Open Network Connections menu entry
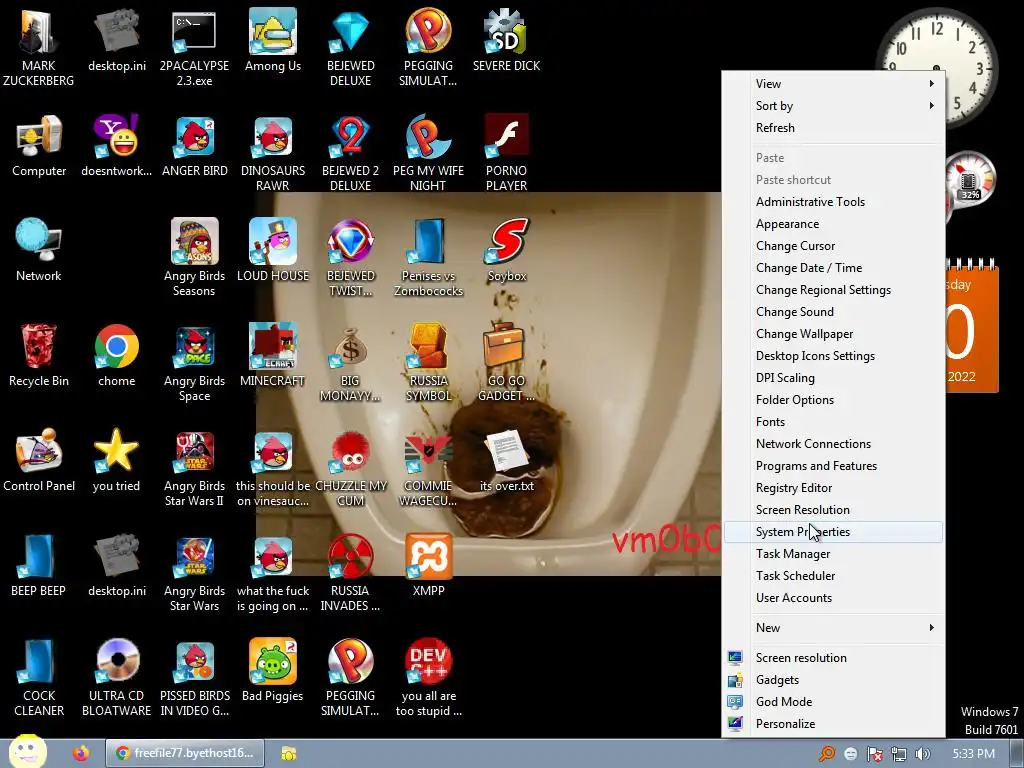The image size is (1024, 768). click(833, 444)
